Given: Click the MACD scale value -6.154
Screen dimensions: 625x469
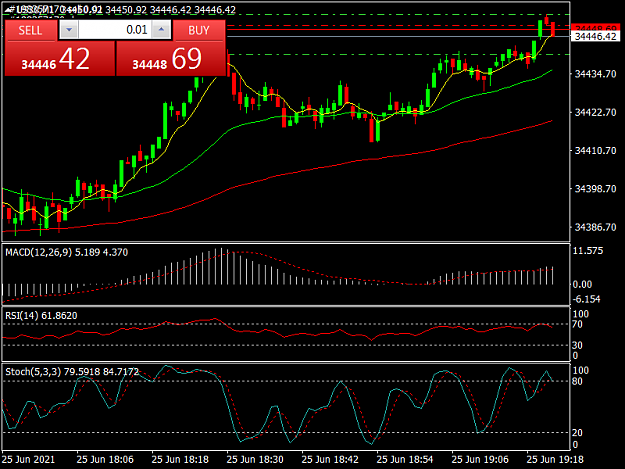Looking at the screenshot, I should click(587, 299).
